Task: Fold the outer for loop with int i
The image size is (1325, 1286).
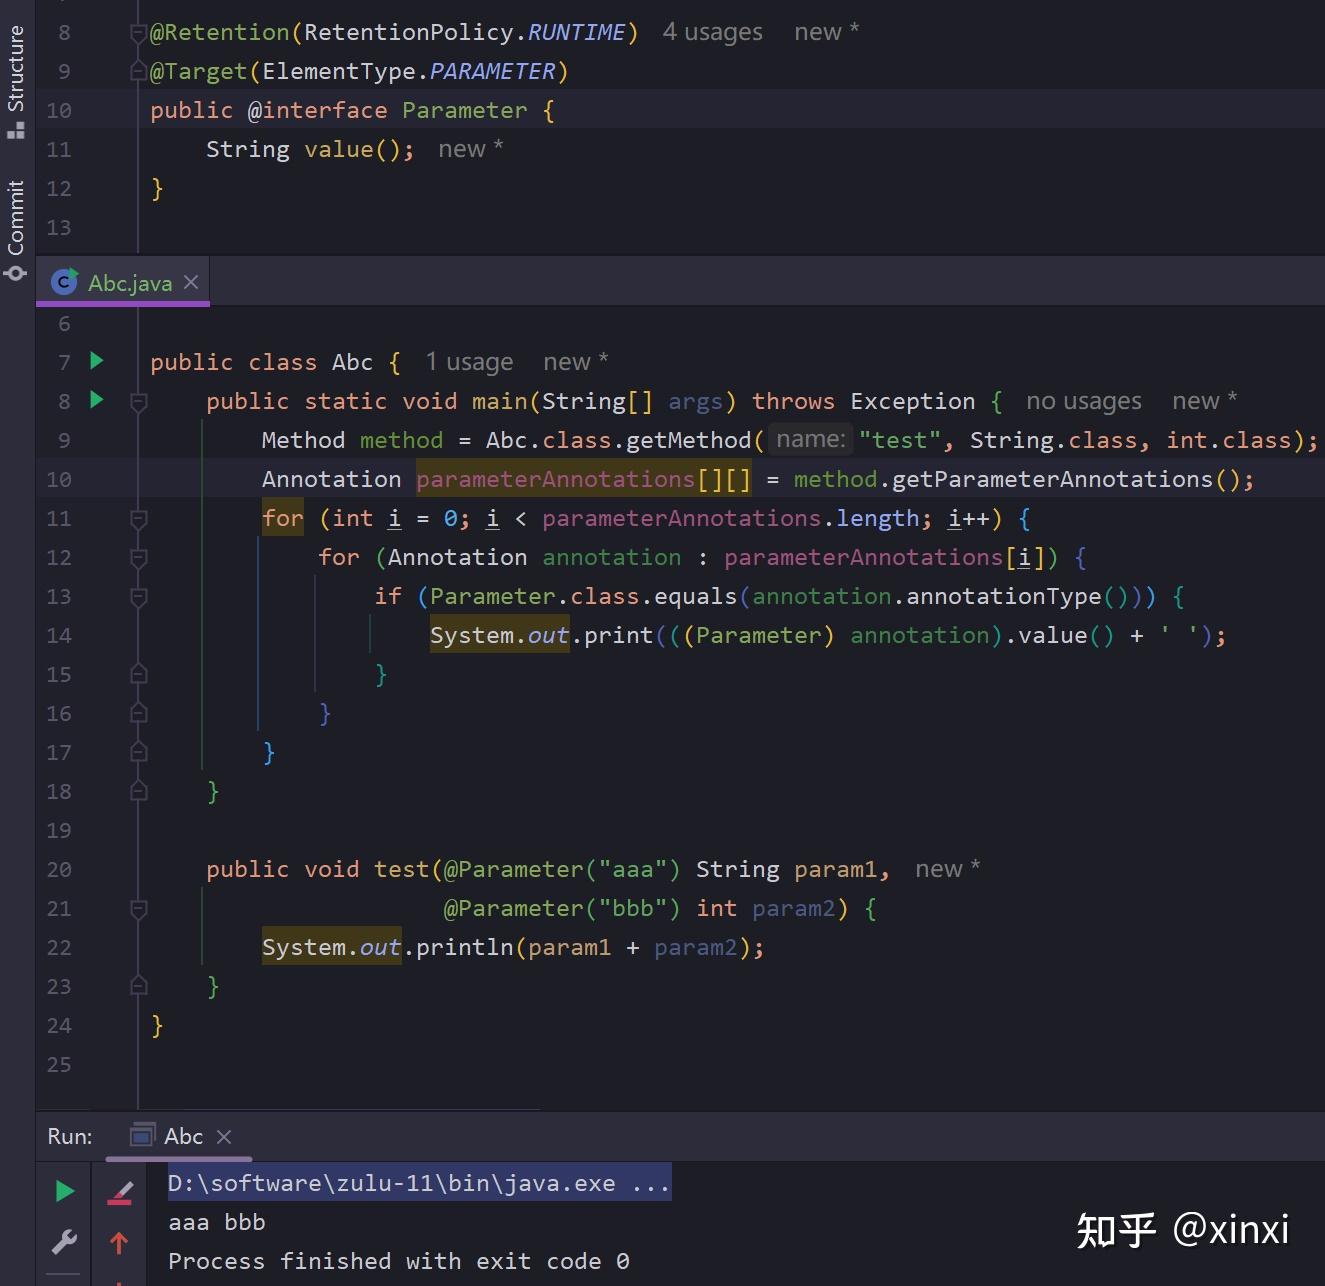Action: [x=139, y=518]
